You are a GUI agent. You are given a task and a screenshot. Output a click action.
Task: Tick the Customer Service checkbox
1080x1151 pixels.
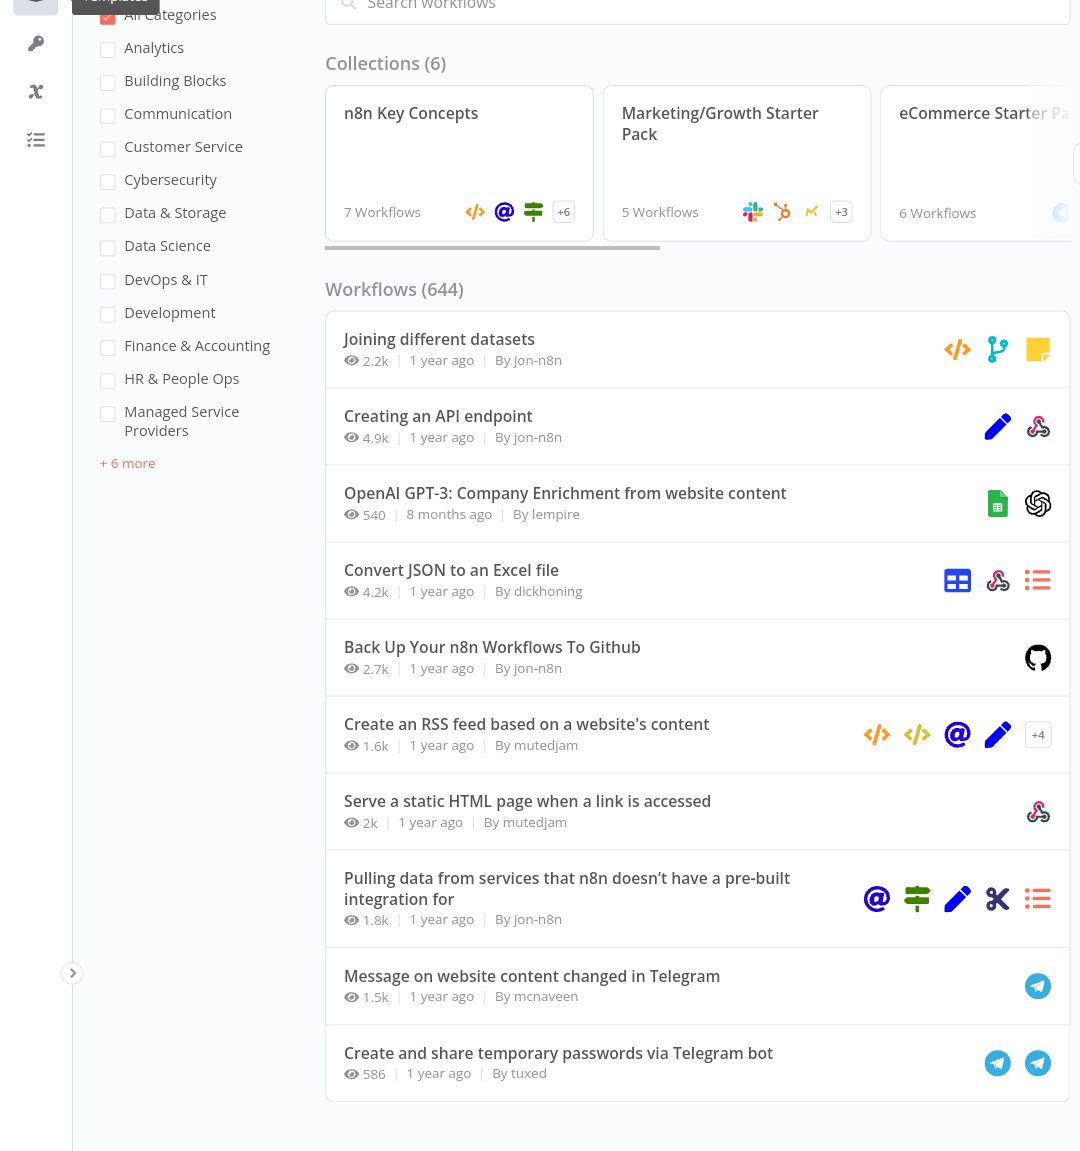click(108, 149)
